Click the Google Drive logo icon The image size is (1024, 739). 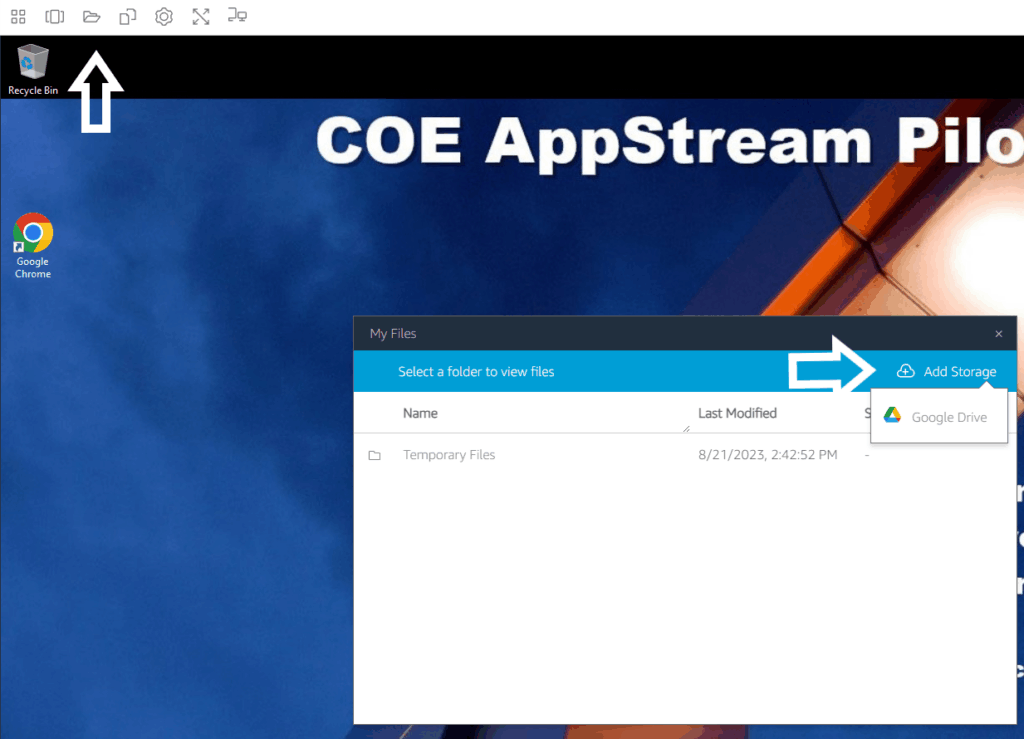pyautogui.click(x=892, y=415)
